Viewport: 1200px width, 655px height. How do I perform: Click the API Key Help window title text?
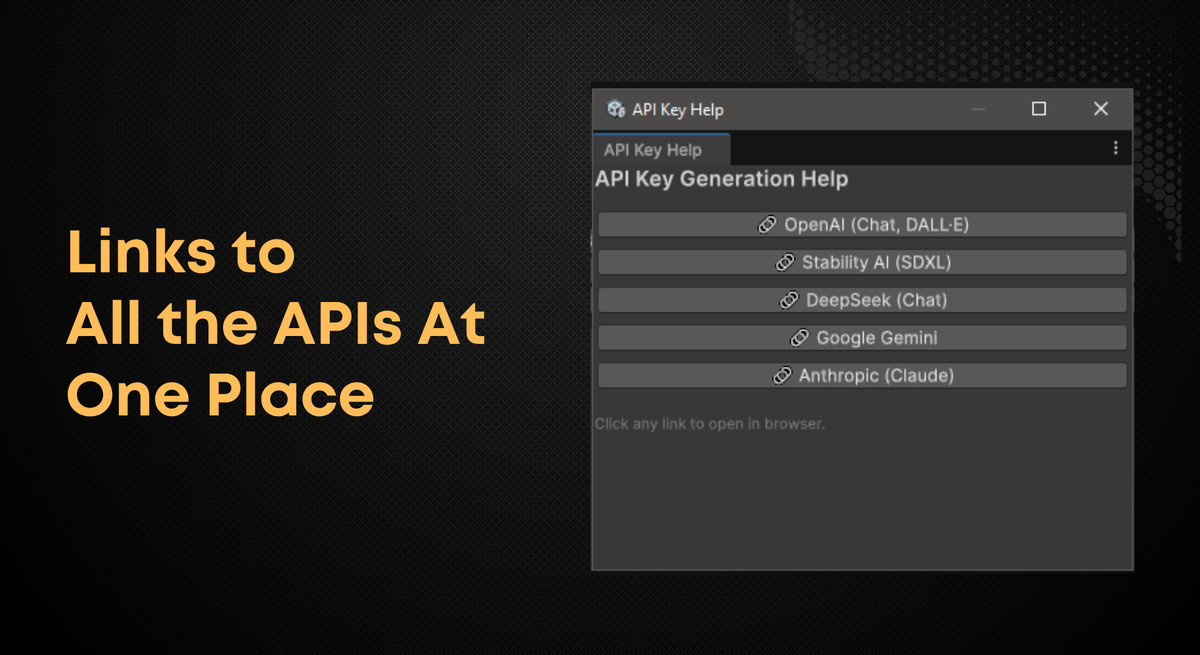tap(677, 110)
